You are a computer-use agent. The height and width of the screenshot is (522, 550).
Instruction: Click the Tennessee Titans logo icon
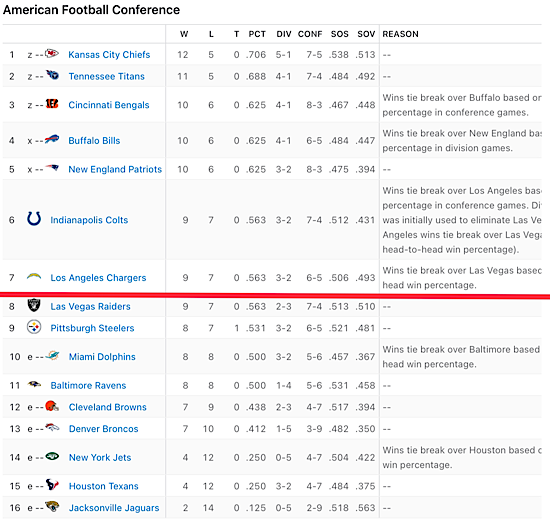[52, 75]
